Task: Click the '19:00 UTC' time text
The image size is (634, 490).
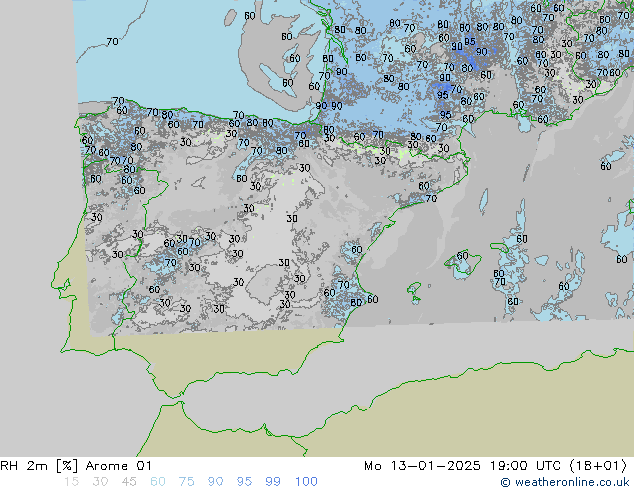Action: [525, 466]
